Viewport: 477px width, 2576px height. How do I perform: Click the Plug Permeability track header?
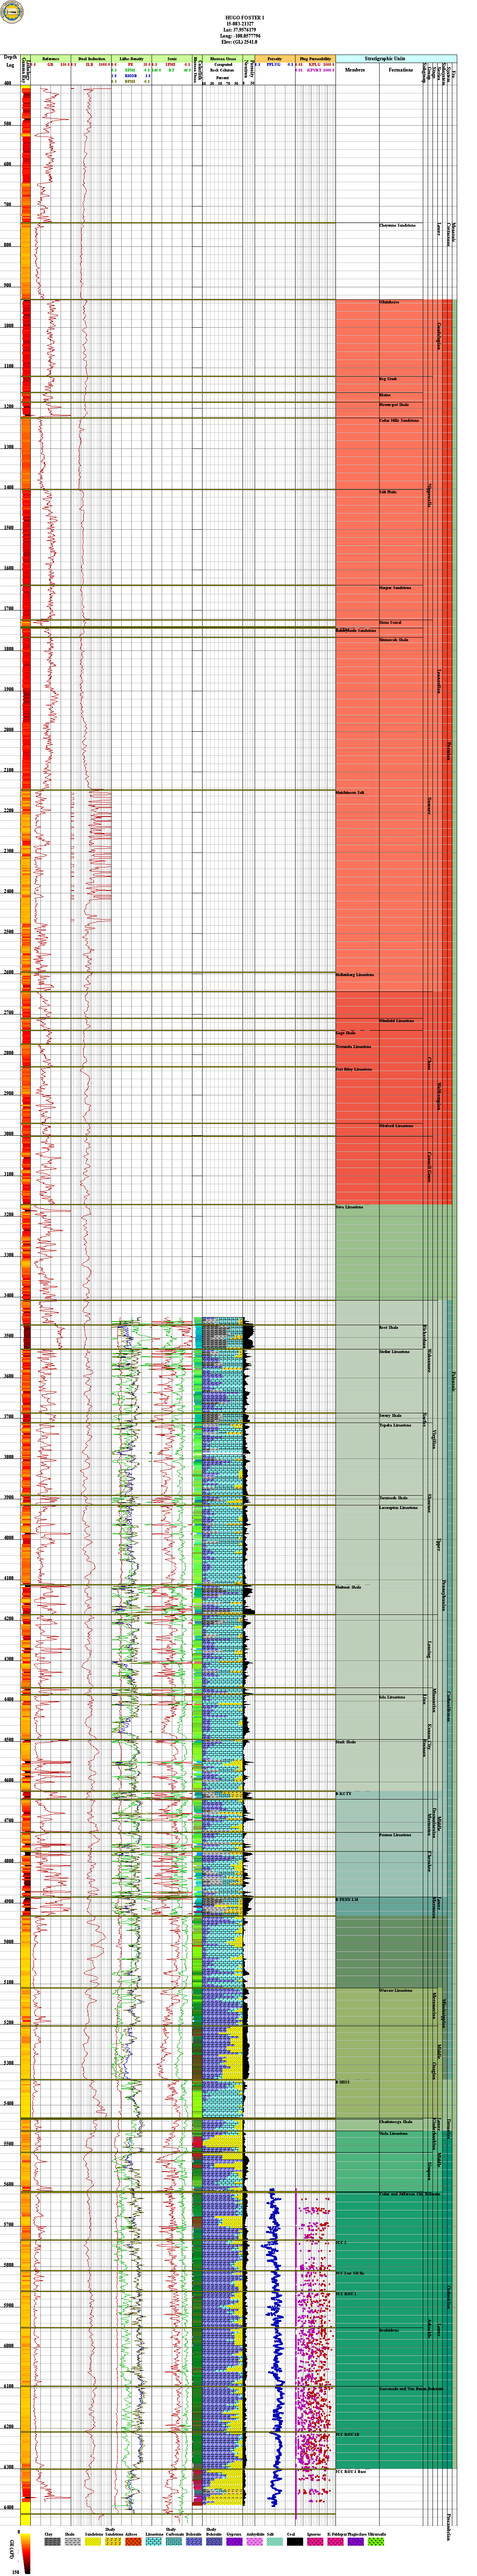(x=314, y=59)
